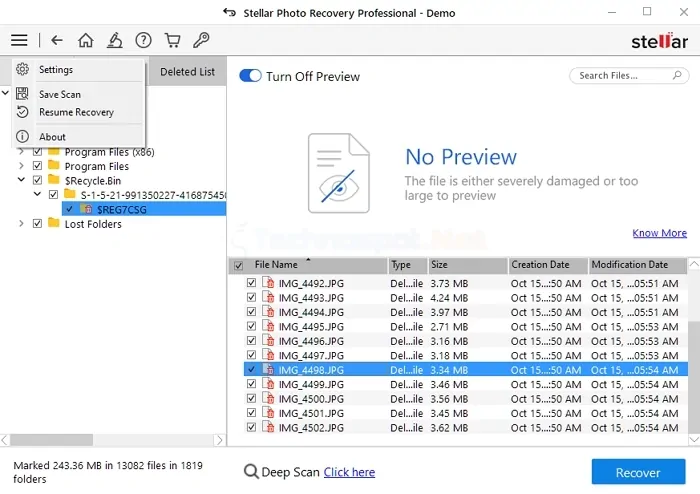Choose Resume Recovery from the menu
This screenshot has width=700, height=494.
(x=76, y=112)
